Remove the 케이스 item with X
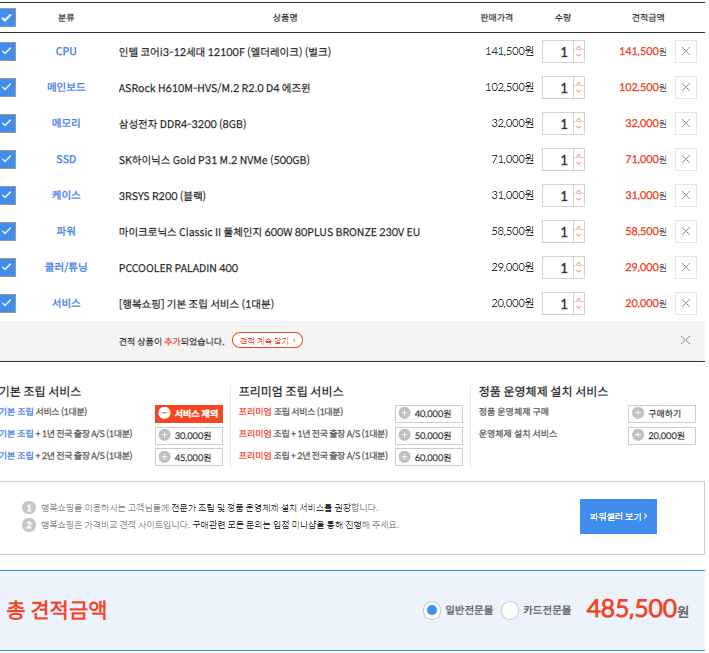Image resolution: width=709 pixels, height=653 pixels. coord(685,195)
